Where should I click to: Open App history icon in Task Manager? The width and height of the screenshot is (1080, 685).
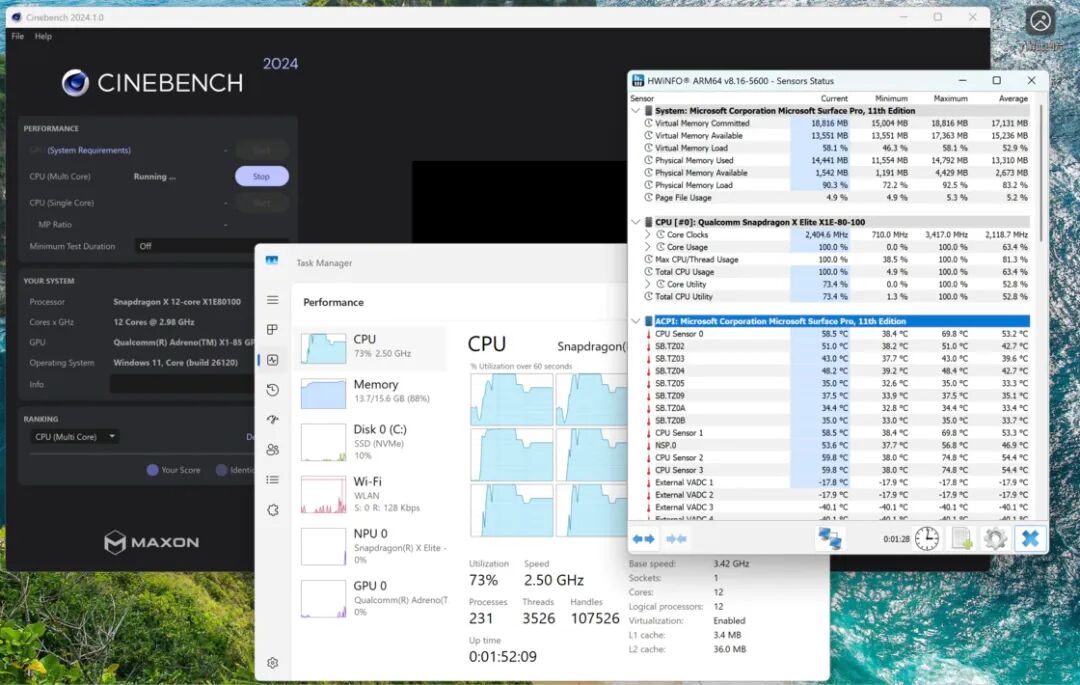(273, 390)
